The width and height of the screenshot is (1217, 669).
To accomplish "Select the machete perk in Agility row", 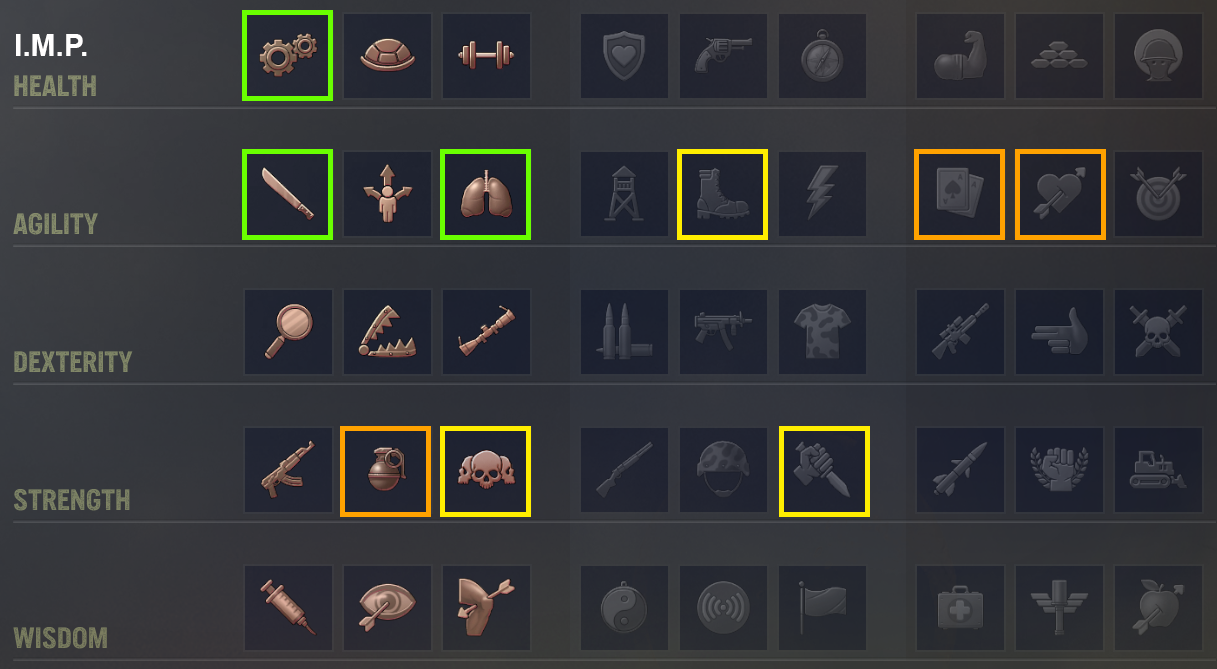I will coord(287,194).
